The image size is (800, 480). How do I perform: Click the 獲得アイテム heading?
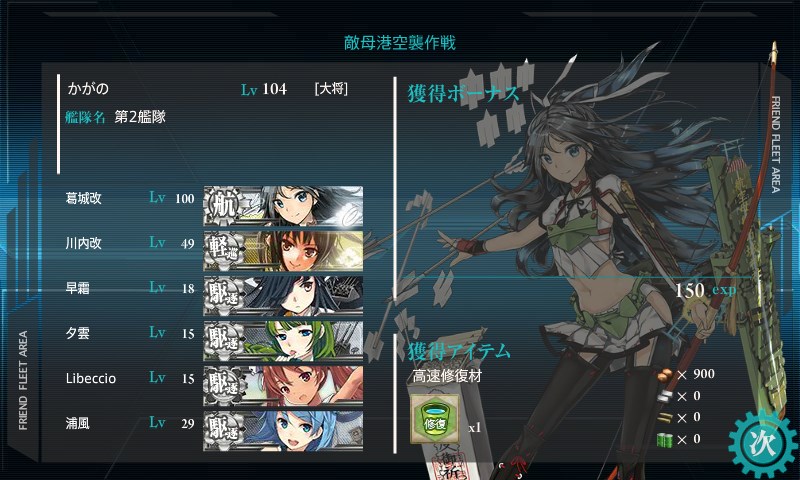459,351
